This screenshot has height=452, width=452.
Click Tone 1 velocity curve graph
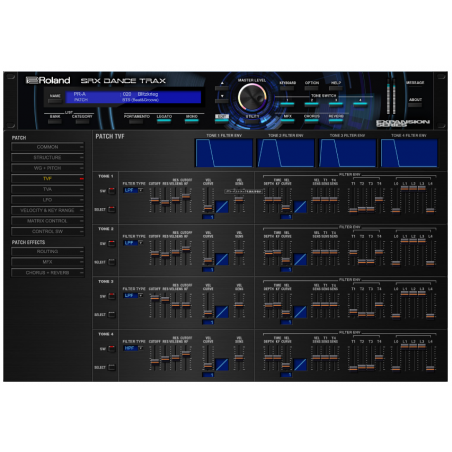222,207
